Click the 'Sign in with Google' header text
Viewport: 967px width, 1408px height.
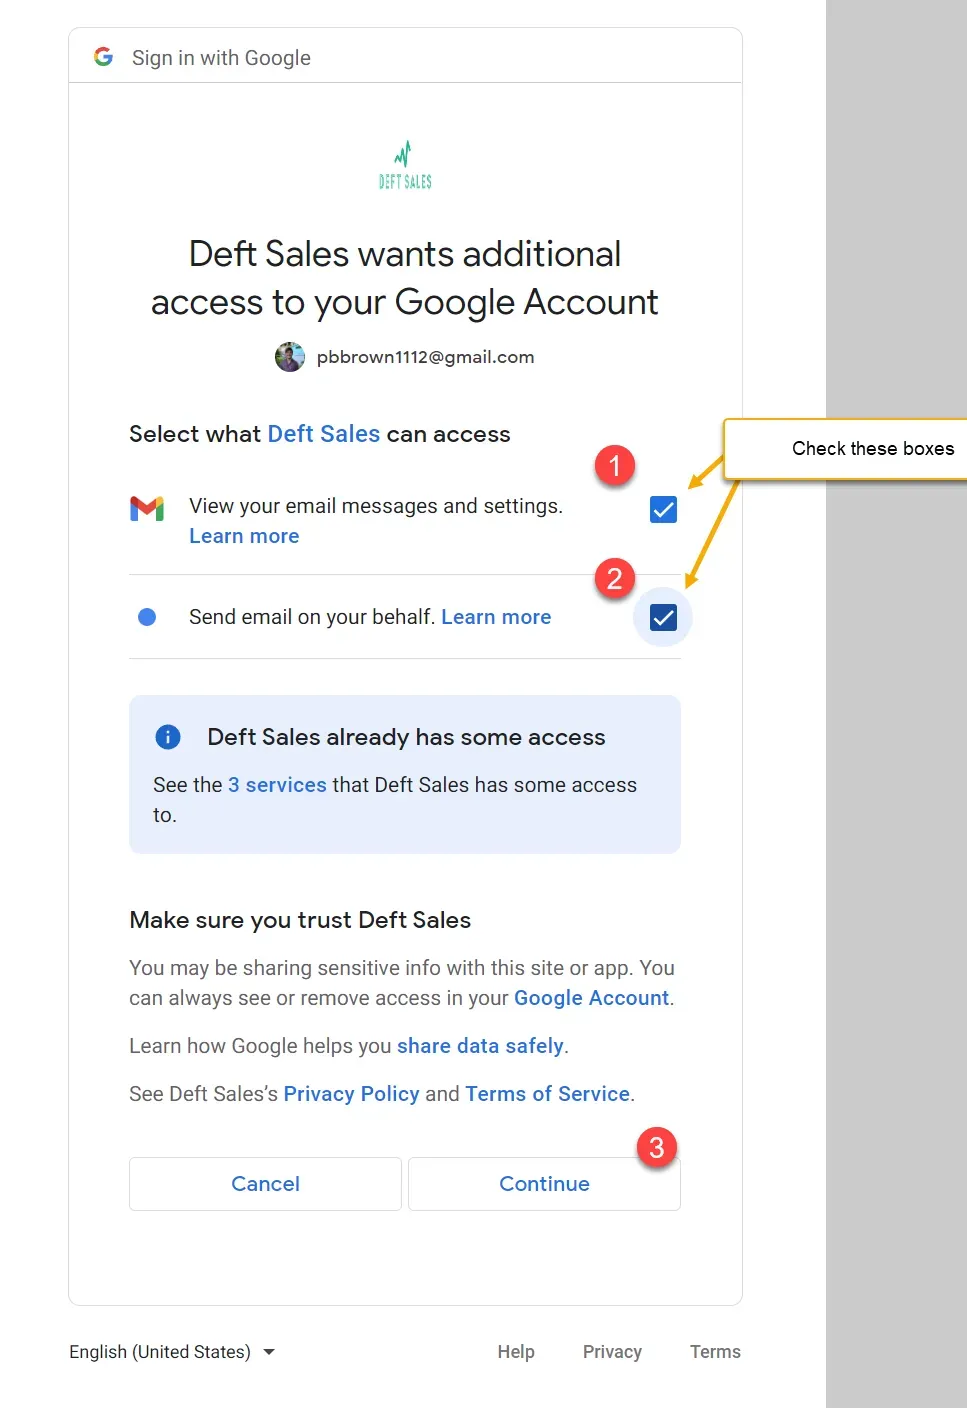click(221, 58)
